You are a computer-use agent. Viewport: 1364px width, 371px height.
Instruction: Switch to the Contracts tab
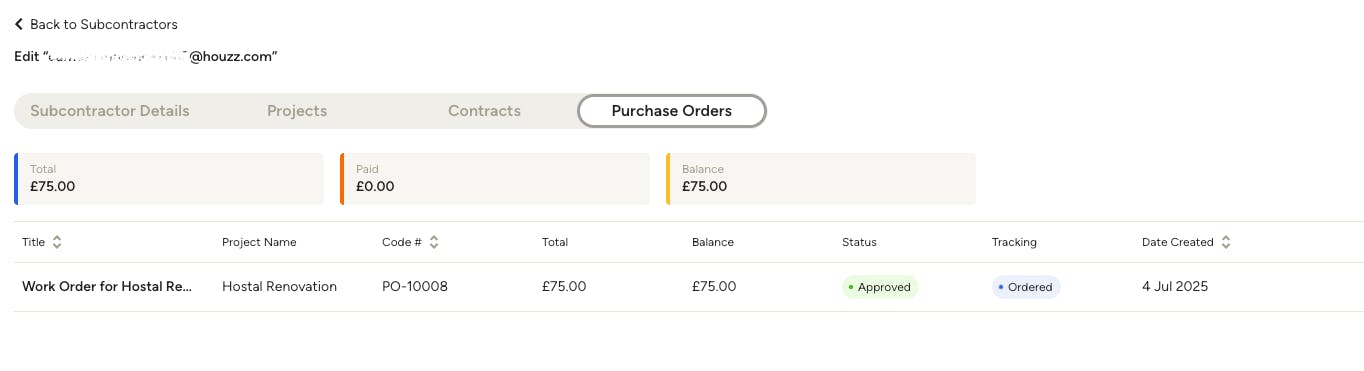(484, 111)
